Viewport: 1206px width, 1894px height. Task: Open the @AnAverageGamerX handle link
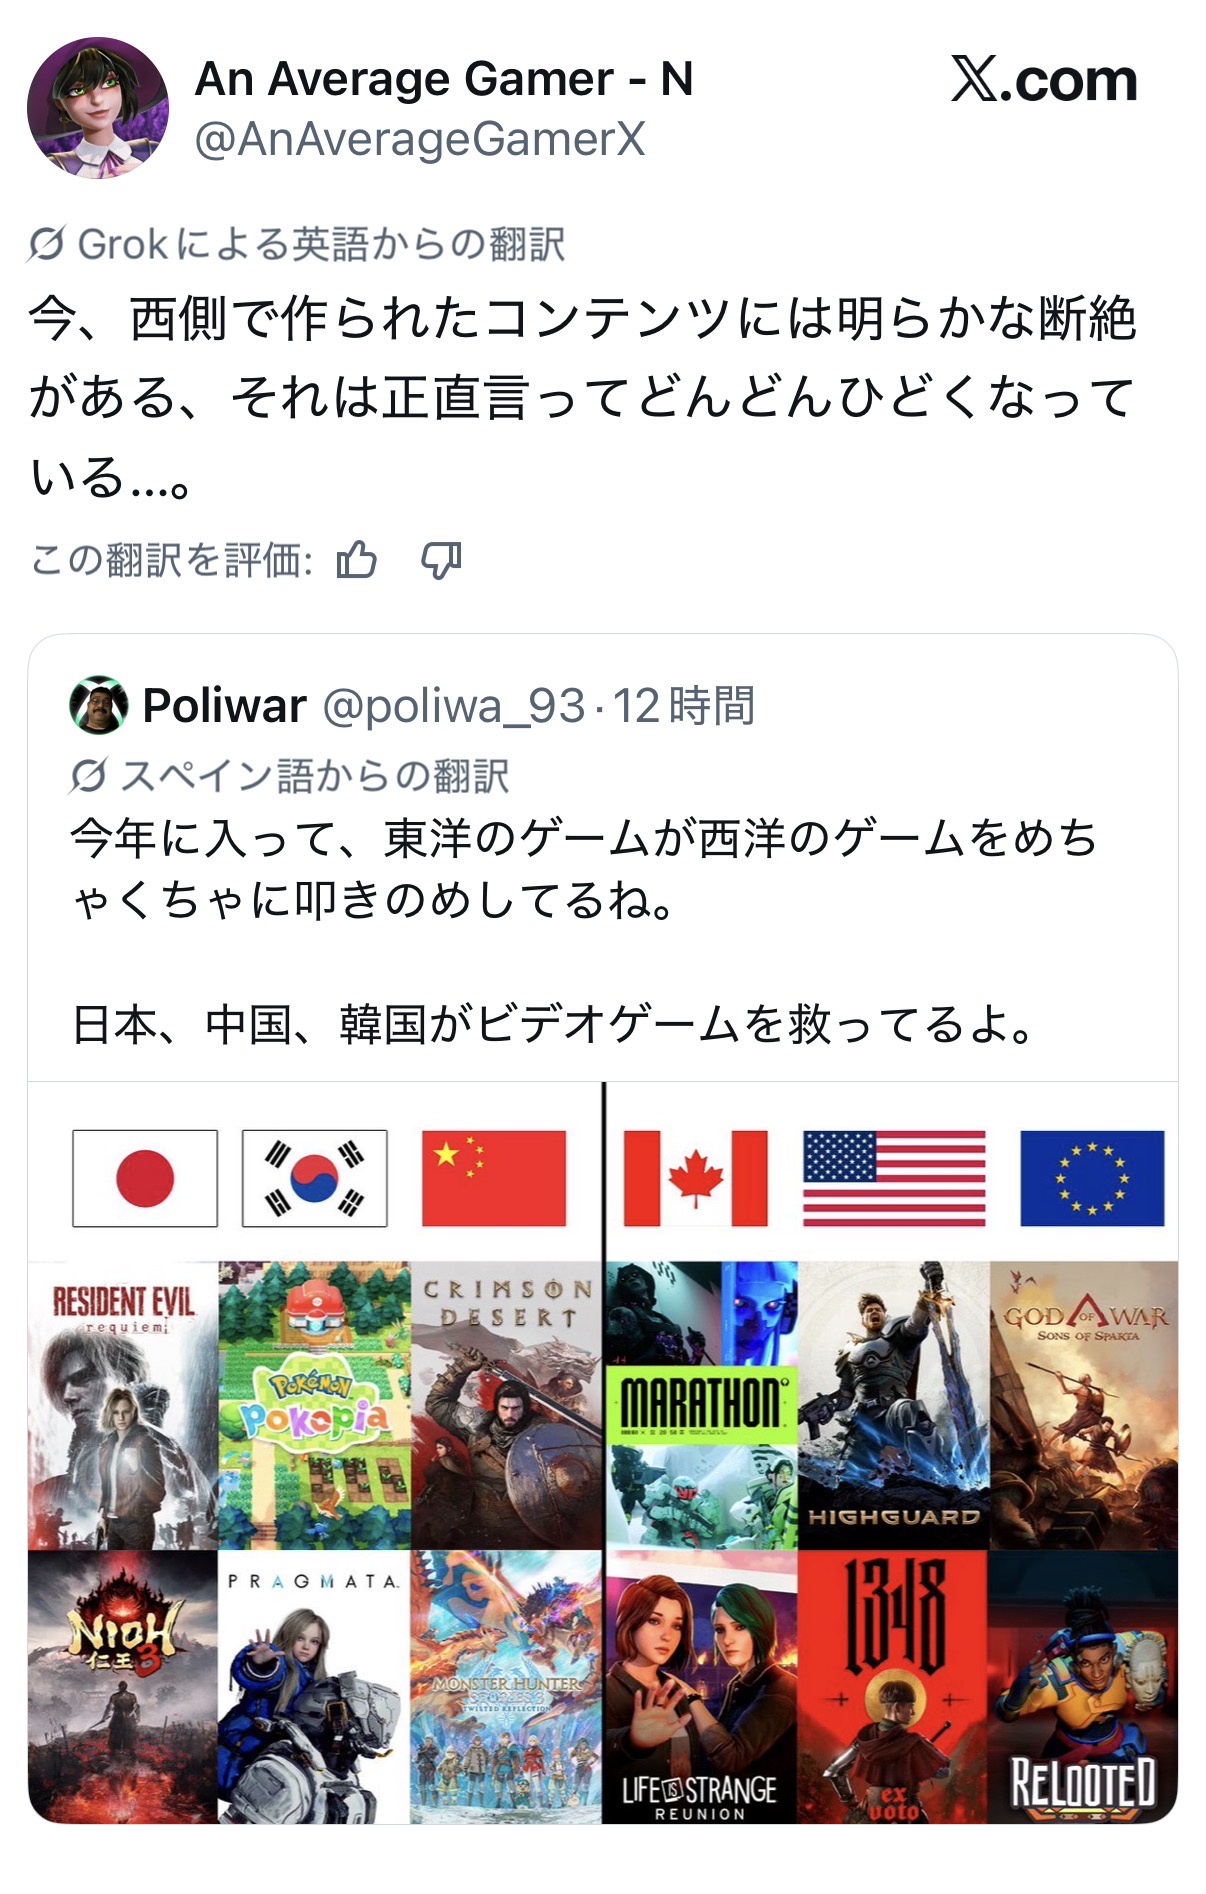pyautogui.click(x=420, y=139)
